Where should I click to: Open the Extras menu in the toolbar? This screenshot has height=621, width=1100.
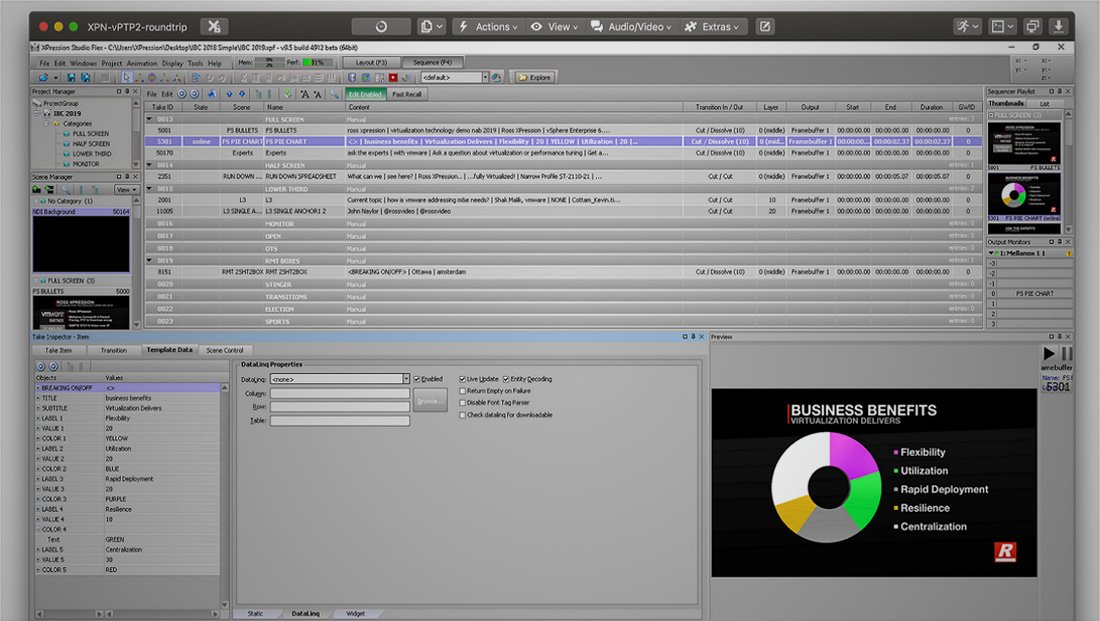point(711,27)
